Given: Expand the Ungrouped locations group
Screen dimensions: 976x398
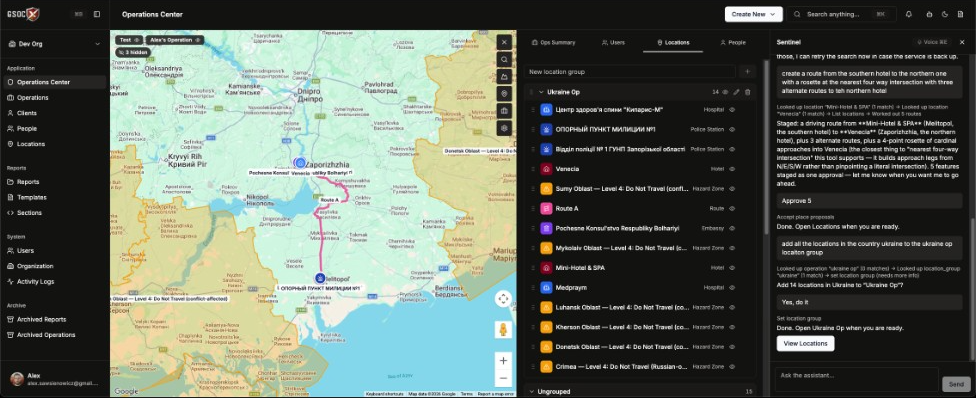Looking at the screenshot, I should [531, 391].
